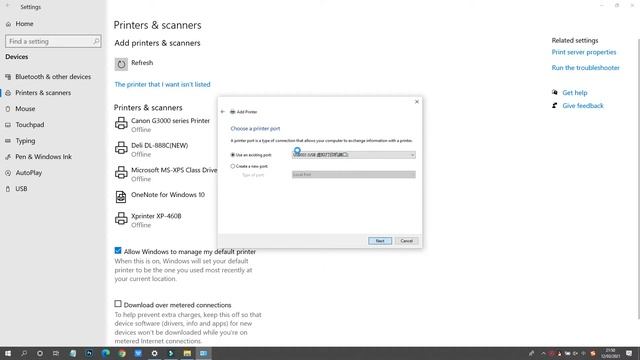Launch Google Chrome from the taskbar
Image resolution: width=640 pixels, height=360 pixels.
tap(122, 353)
